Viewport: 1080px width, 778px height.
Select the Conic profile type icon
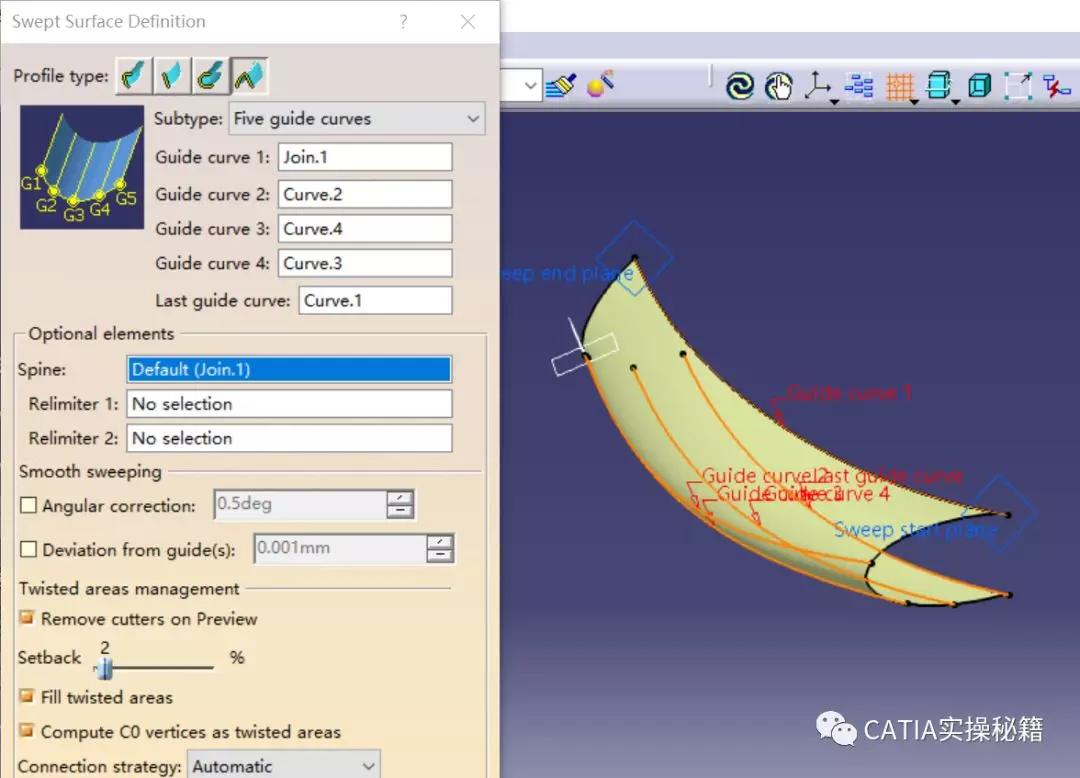[250, 76]
